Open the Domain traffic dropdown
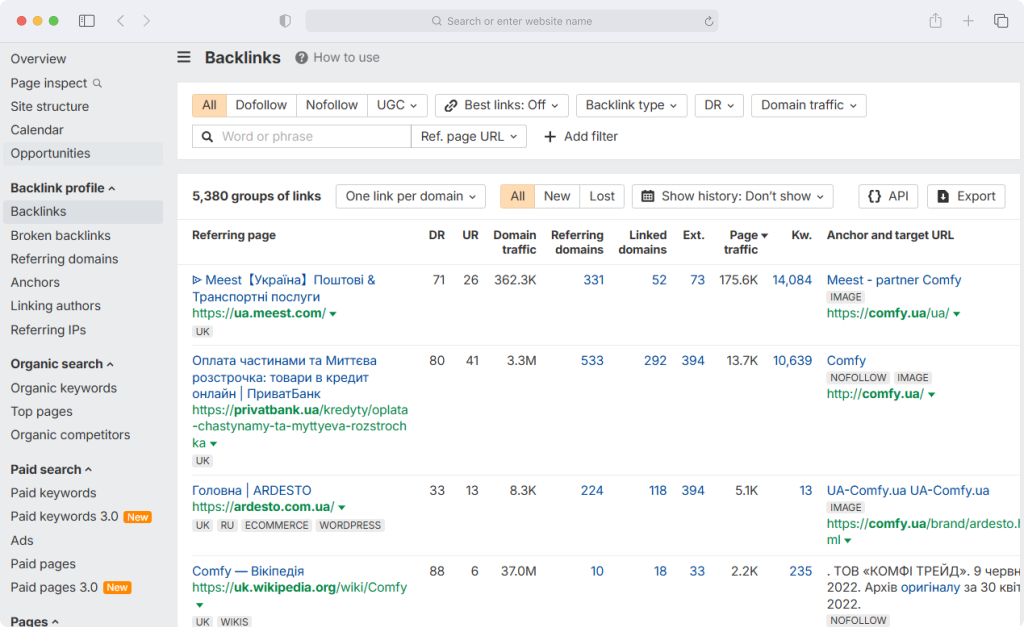Screen dimensions: 1024x627 [x=808, y=105]
